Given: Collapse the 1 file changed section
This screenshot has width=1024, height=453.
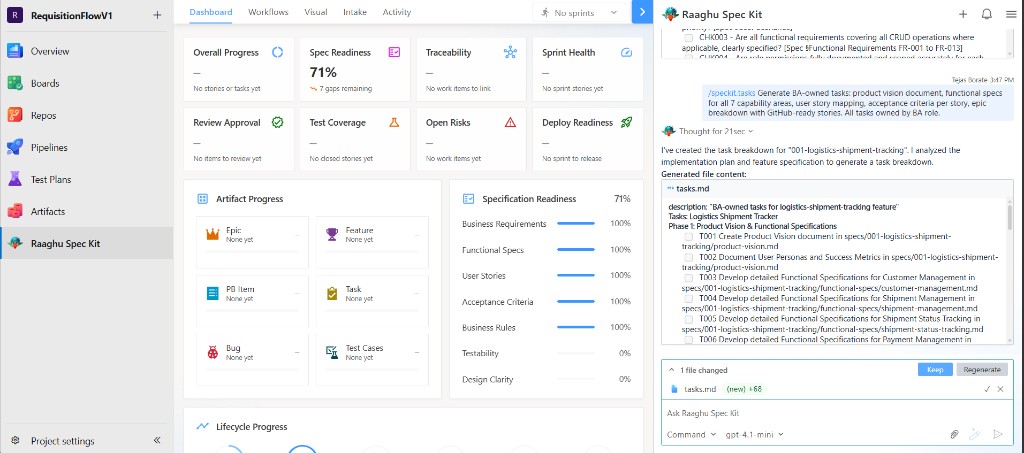Looking at the screenshot, I should 671,370.
